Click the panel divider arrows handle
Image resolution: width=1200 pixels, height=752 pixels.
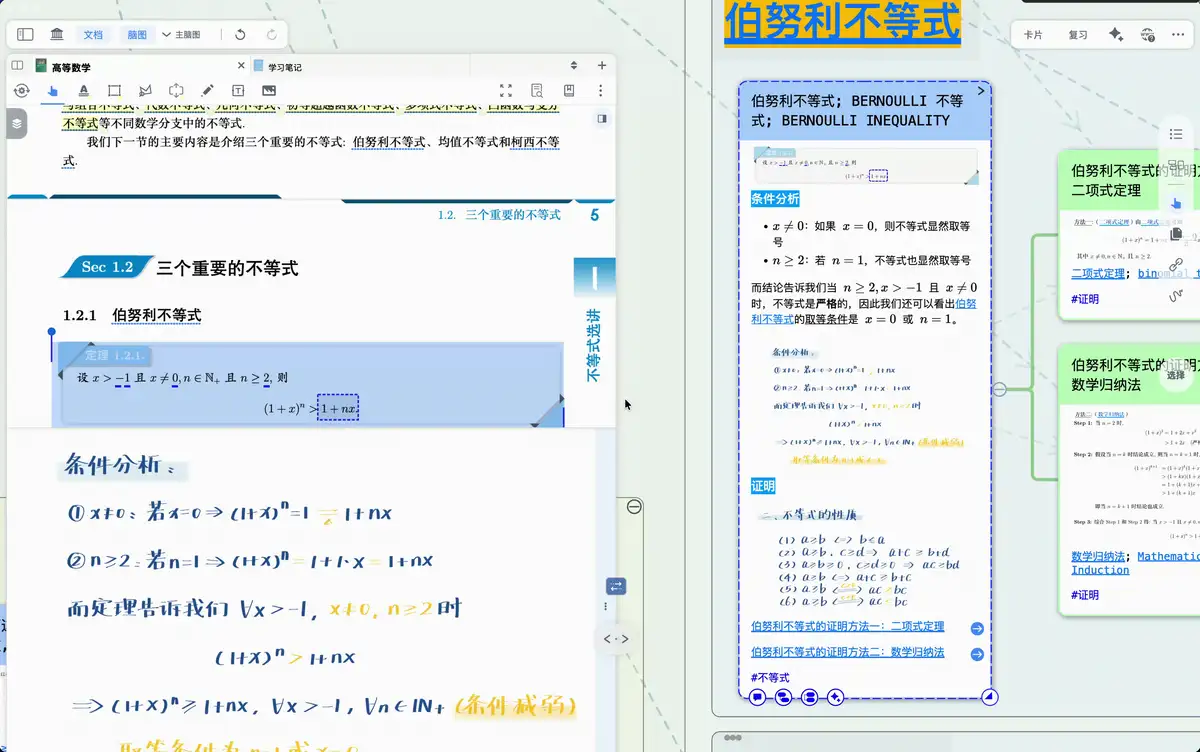(x=616, y=638)
